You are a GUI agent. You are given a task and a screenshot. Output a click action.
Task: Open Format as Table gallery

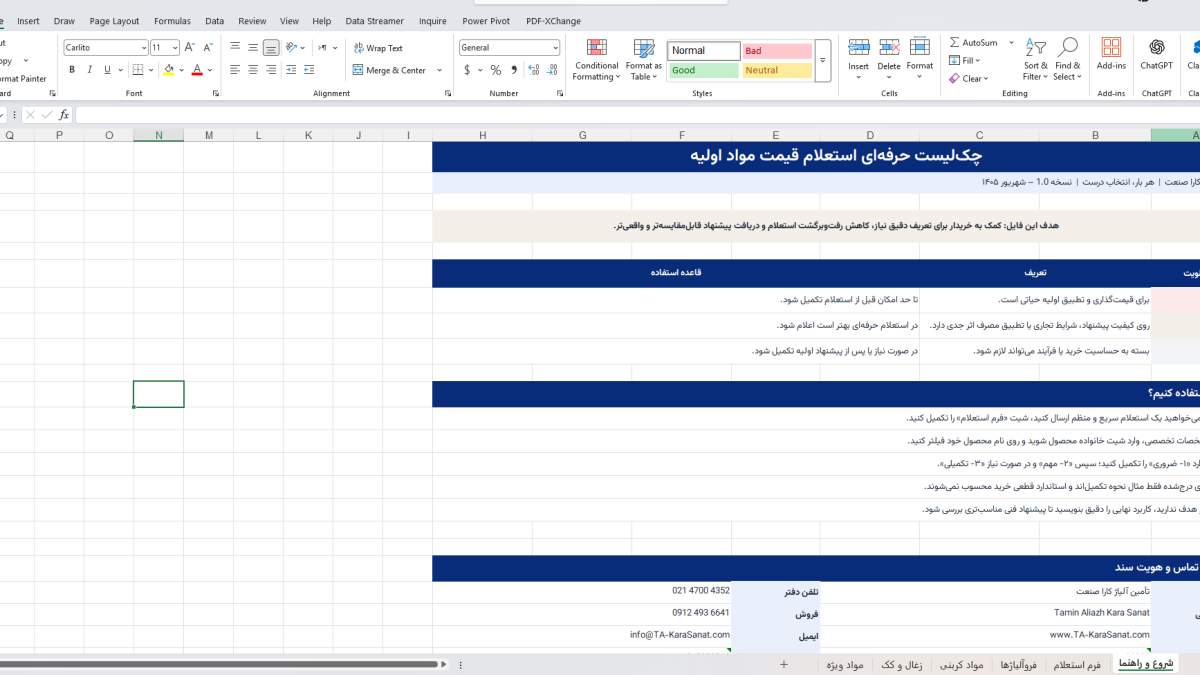644,60
